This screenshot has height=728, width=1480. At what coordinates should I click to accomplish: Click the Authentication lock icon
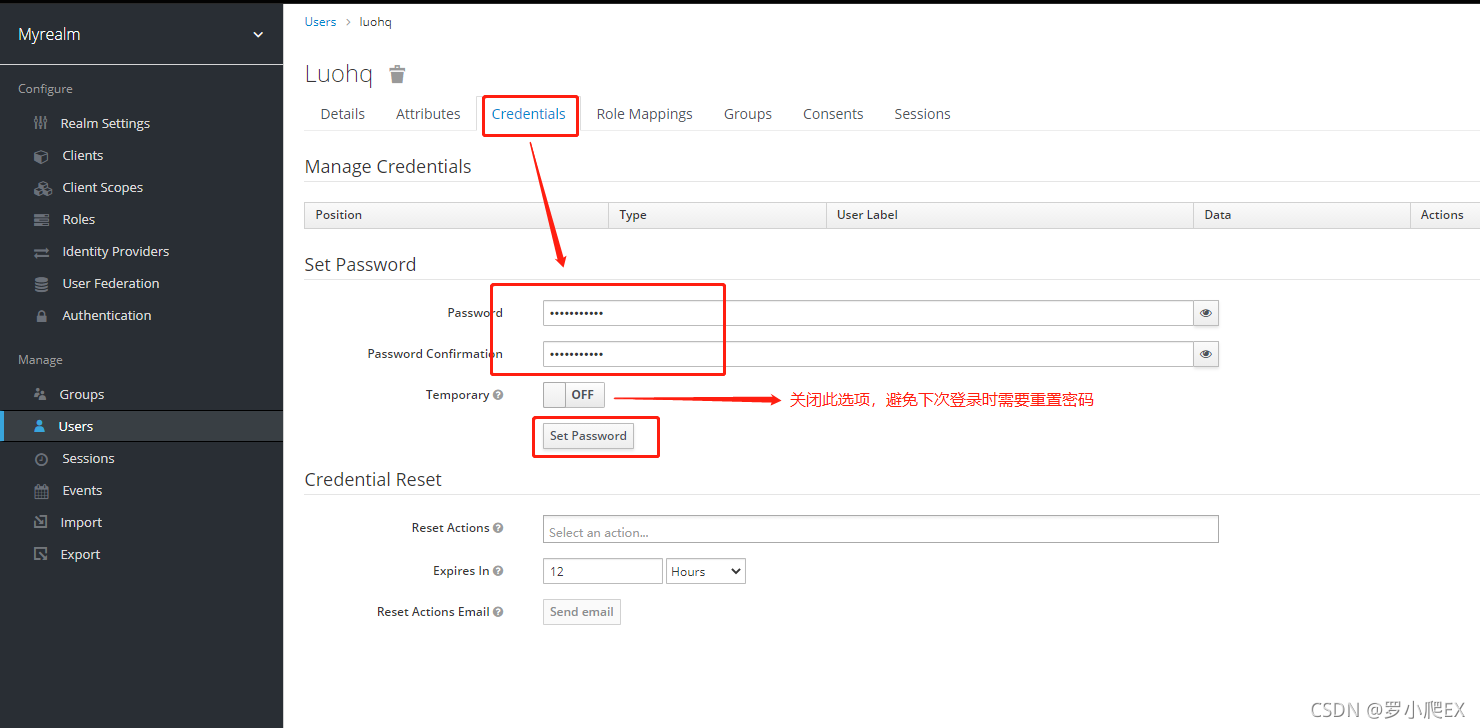[41, 316]
